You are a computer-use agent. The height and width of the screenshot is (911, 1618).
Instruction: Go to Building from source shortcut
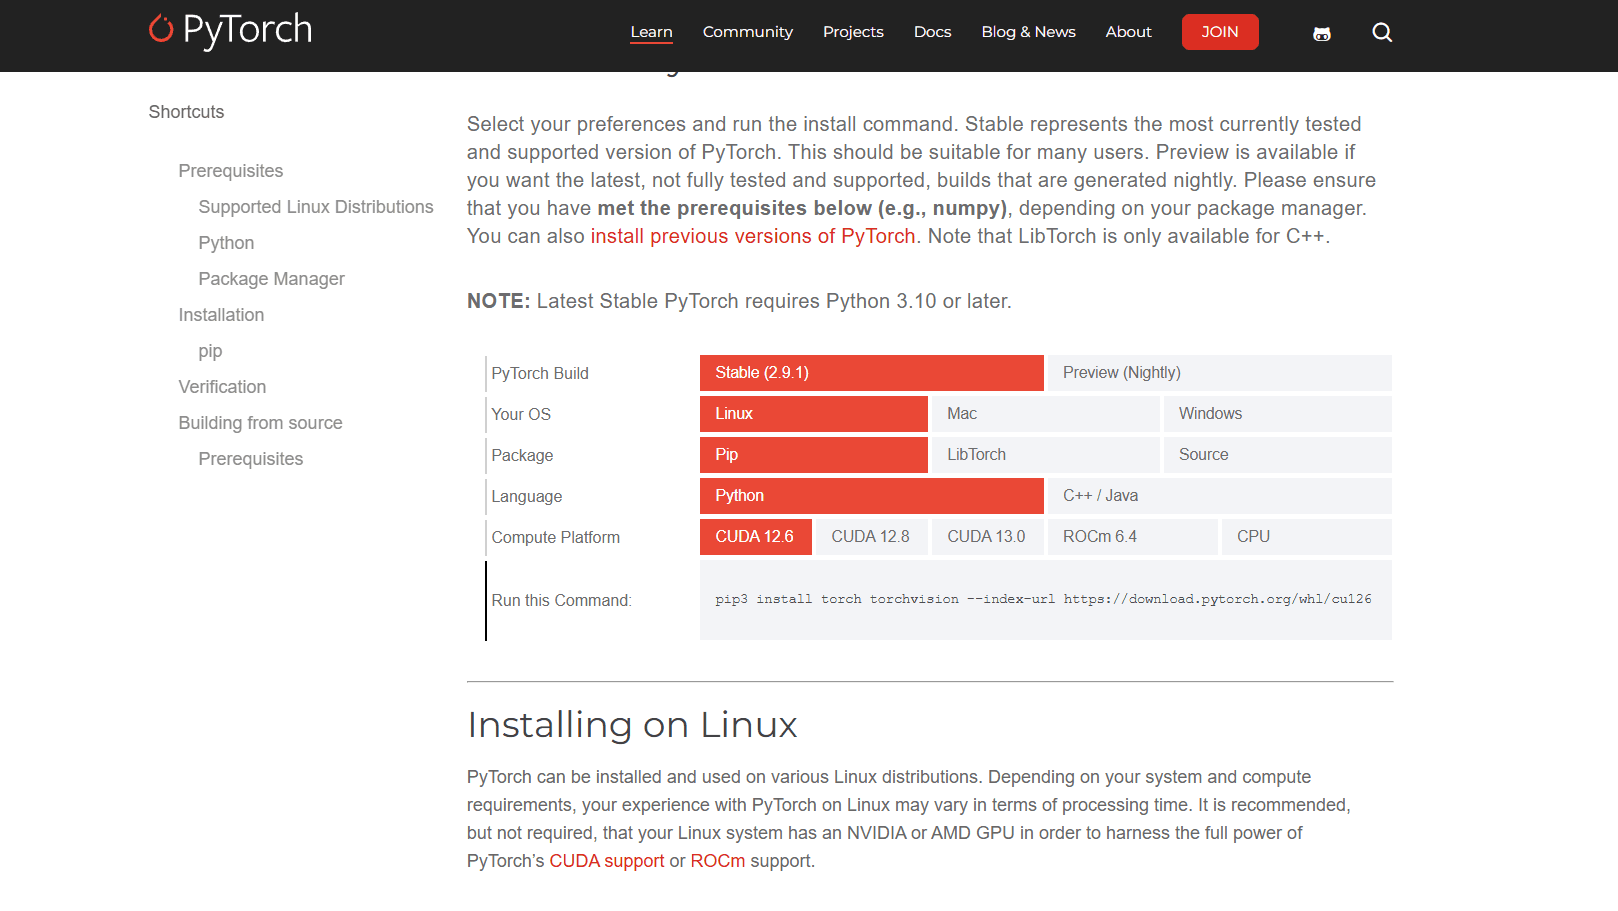pyautogui.click(x=260, y=423)
